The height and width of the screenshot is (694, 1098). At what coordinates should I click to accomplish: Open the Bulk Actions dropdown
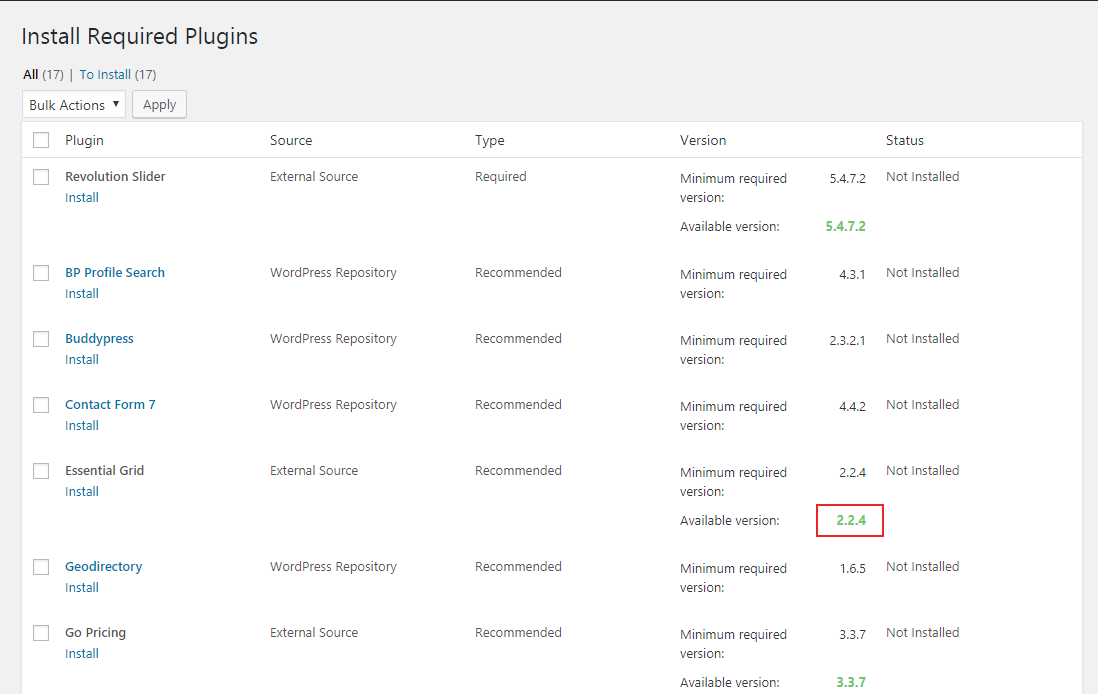(x=74, y=104)
